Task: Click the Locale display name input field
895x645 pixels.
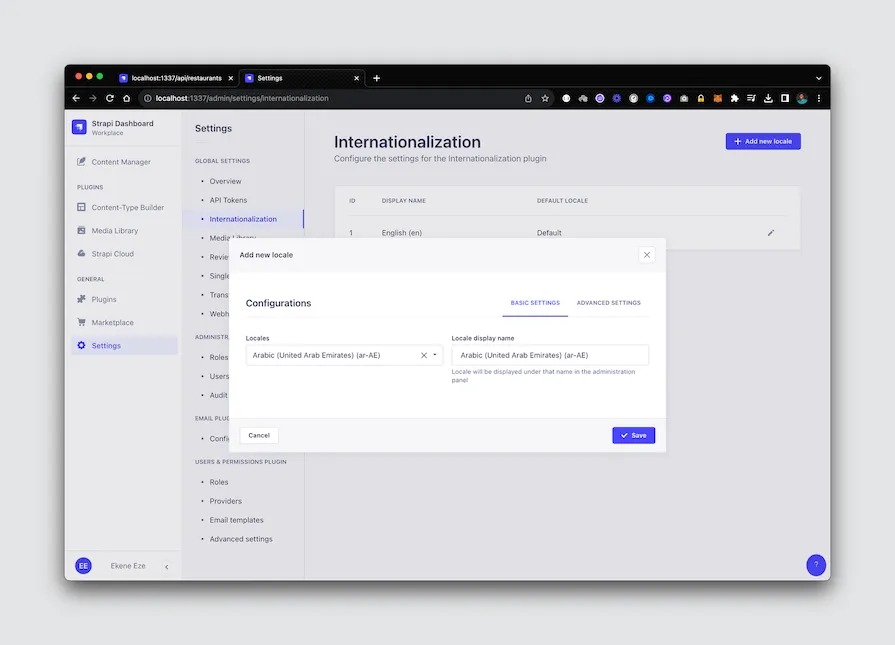Action: click(x=550, y=355)
